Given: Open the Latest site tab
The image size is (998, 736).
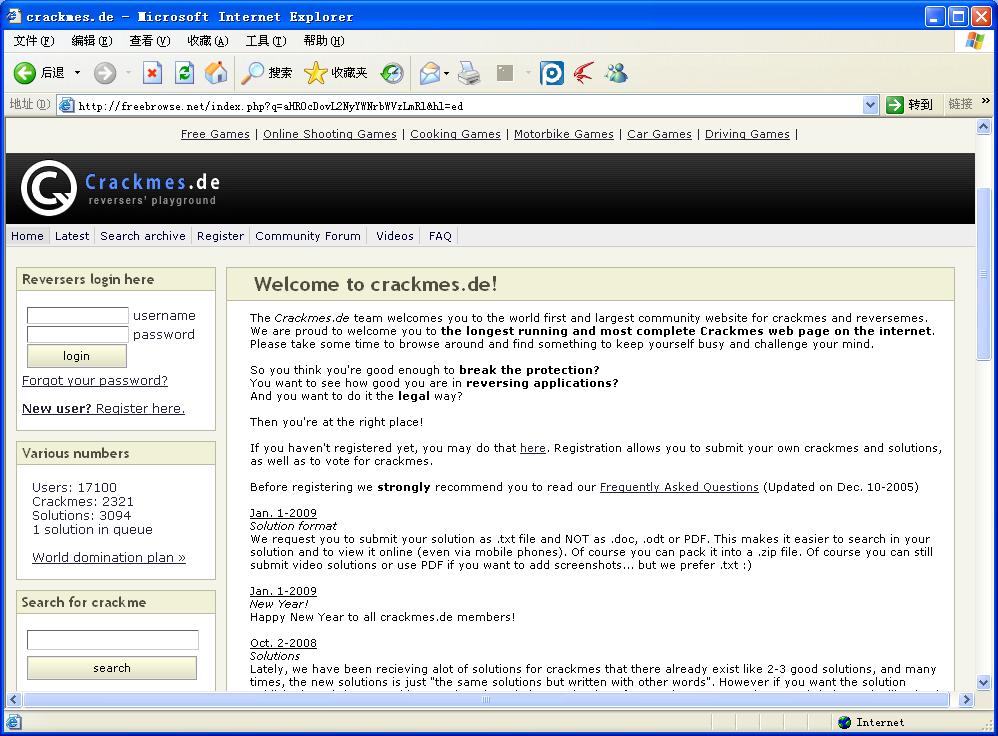Looking at the screenshot, I should click(72, 236).
